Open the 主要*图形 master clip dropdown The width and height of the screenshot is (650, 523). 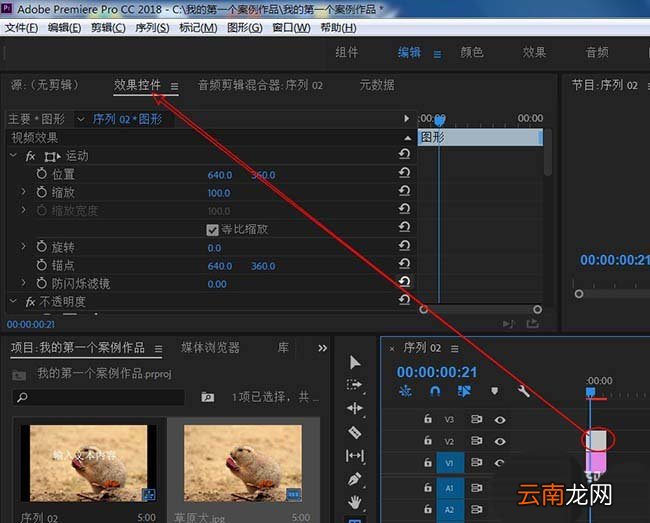(80, 120)
